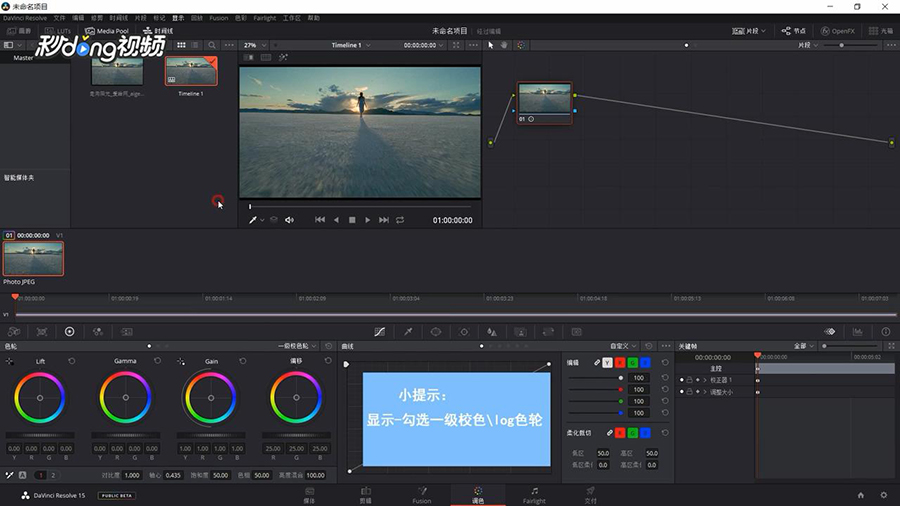Select the viewer hand pan tool
This screenshot has height=506, width=900.
pos(504,45)
